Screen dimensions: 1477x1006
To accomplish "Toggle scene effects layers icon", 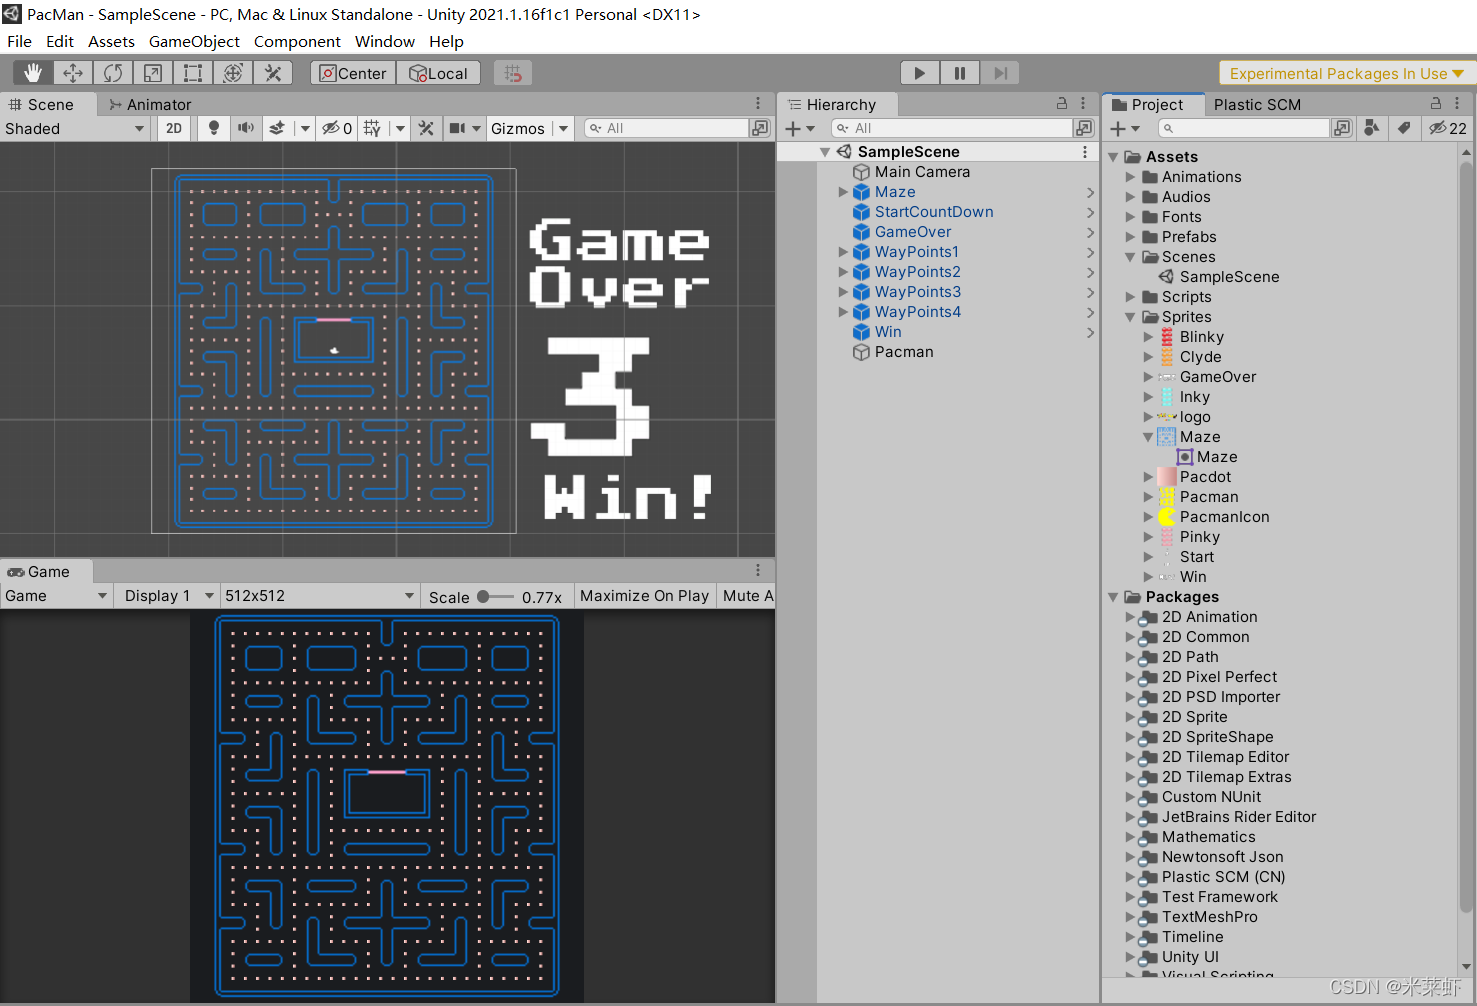I will click(277, 128).
